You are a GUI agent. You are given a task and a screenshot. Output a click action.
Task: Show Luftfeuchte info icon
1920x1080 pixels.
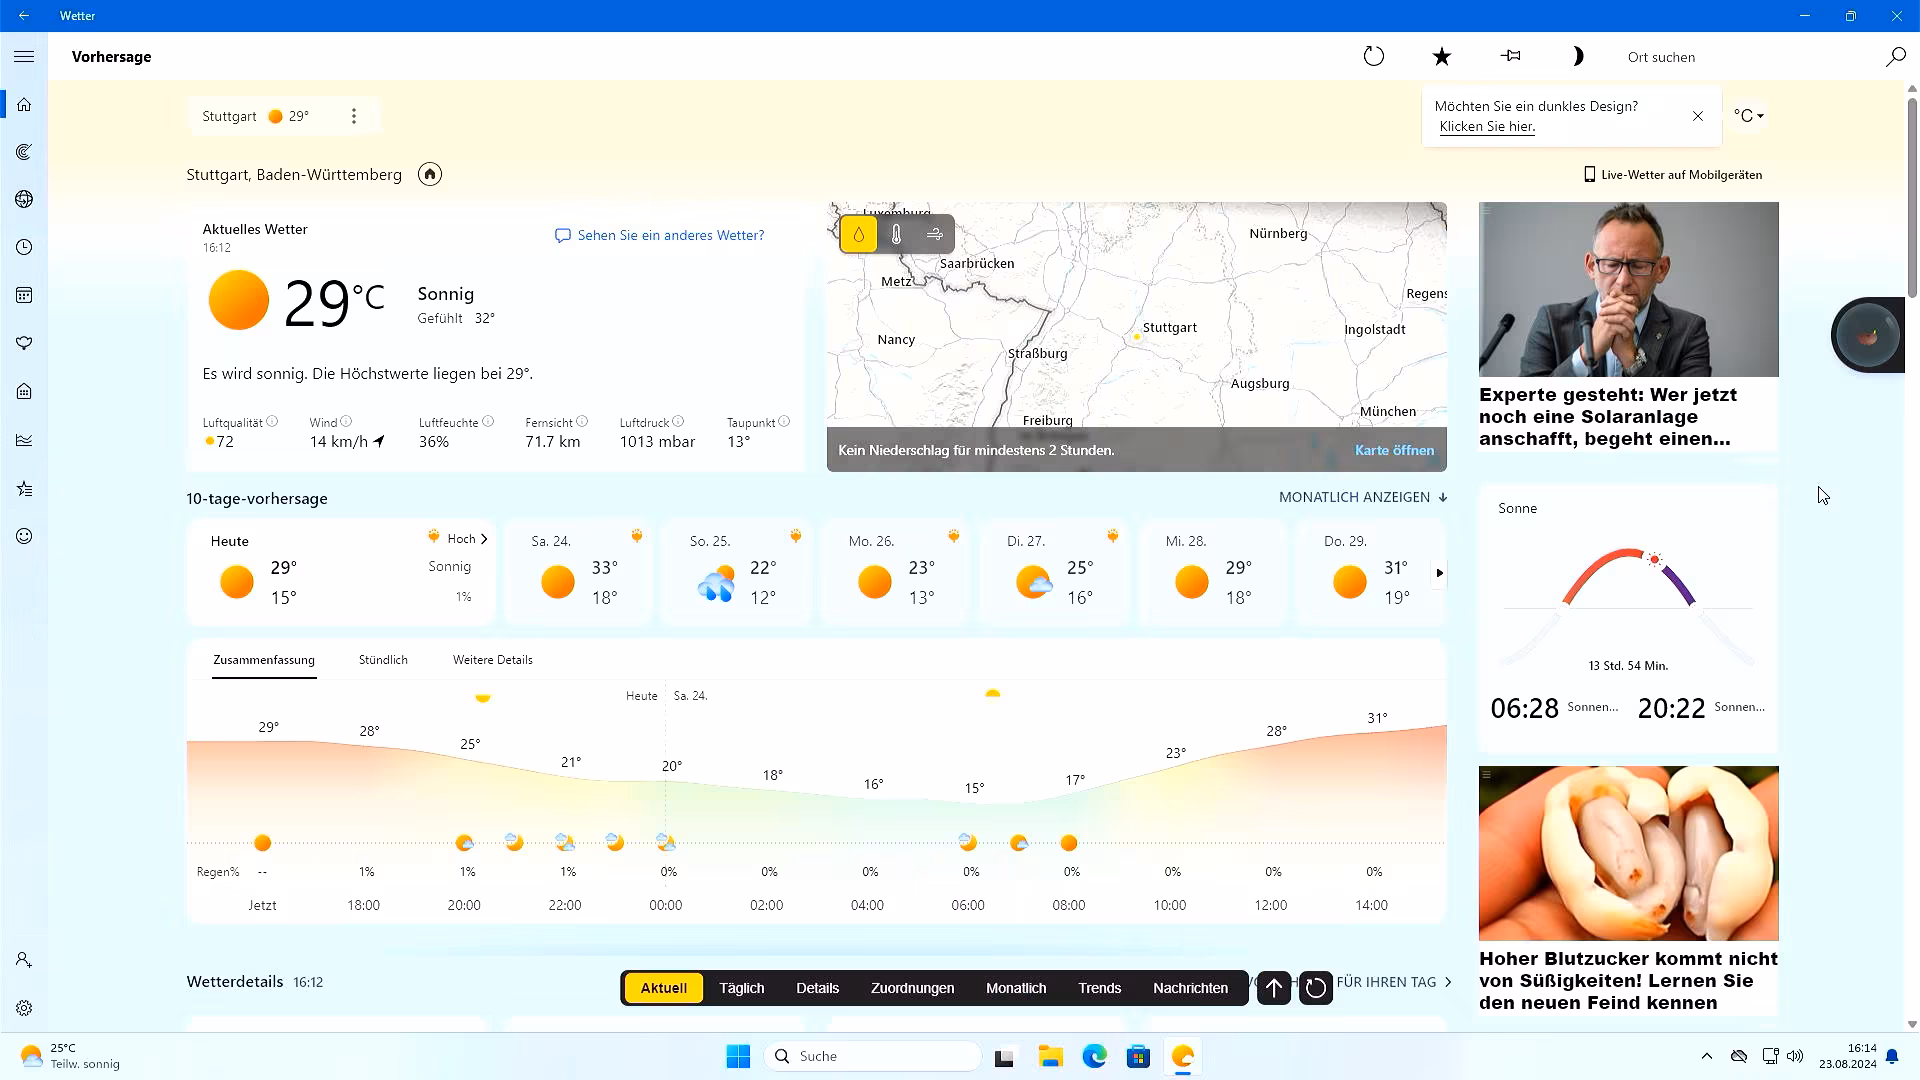(488, 421)
